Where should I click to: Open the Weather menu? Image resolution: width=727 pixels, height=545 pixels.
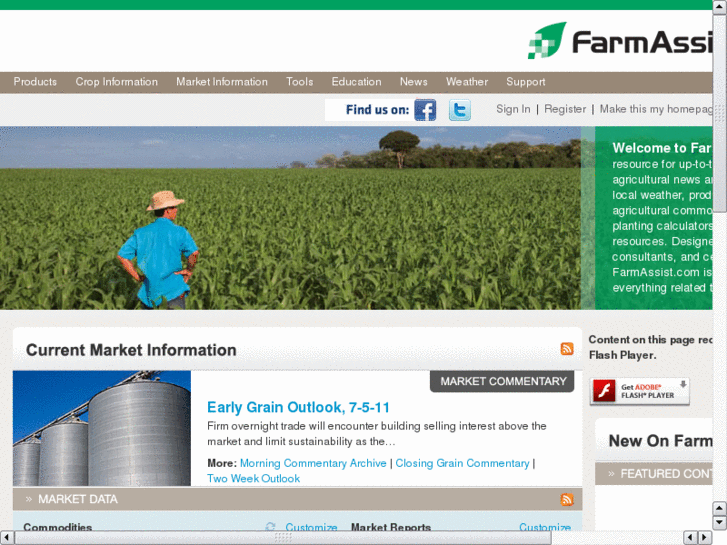pyautogui.click(x=467, y=82)
